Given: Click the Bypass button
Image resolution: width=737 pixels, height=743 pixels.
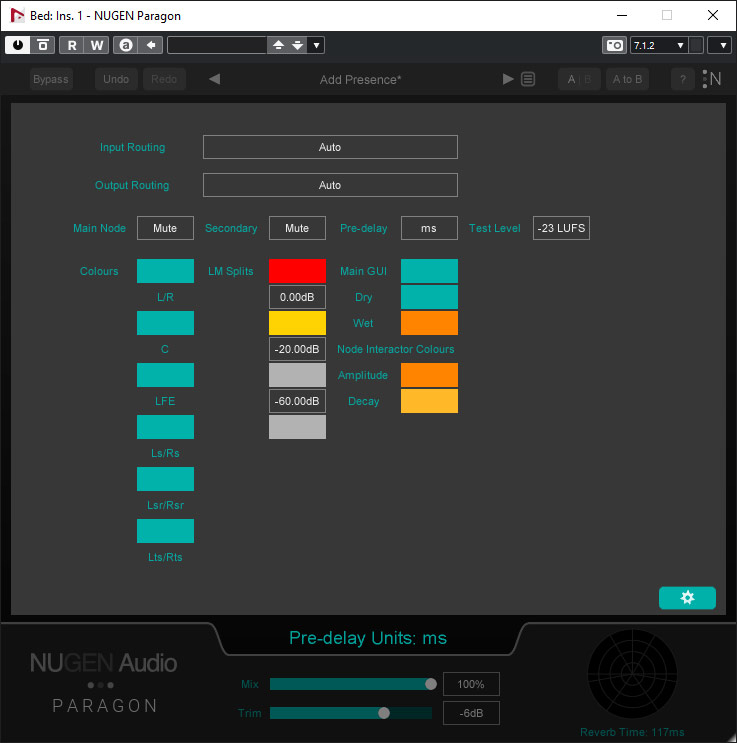Looking at the screenshot, I should pyautogui.click(x=51, y=79).
